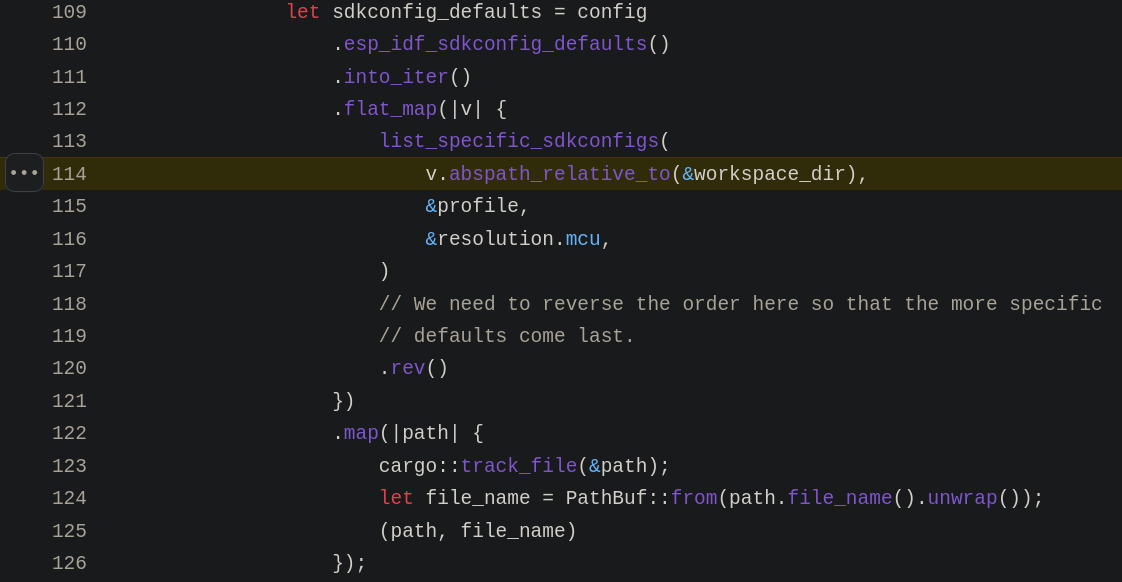This screenshot has height=582, width=1122.
Task: Click line number 126 in the gutter
Action: tap(69, 563)
